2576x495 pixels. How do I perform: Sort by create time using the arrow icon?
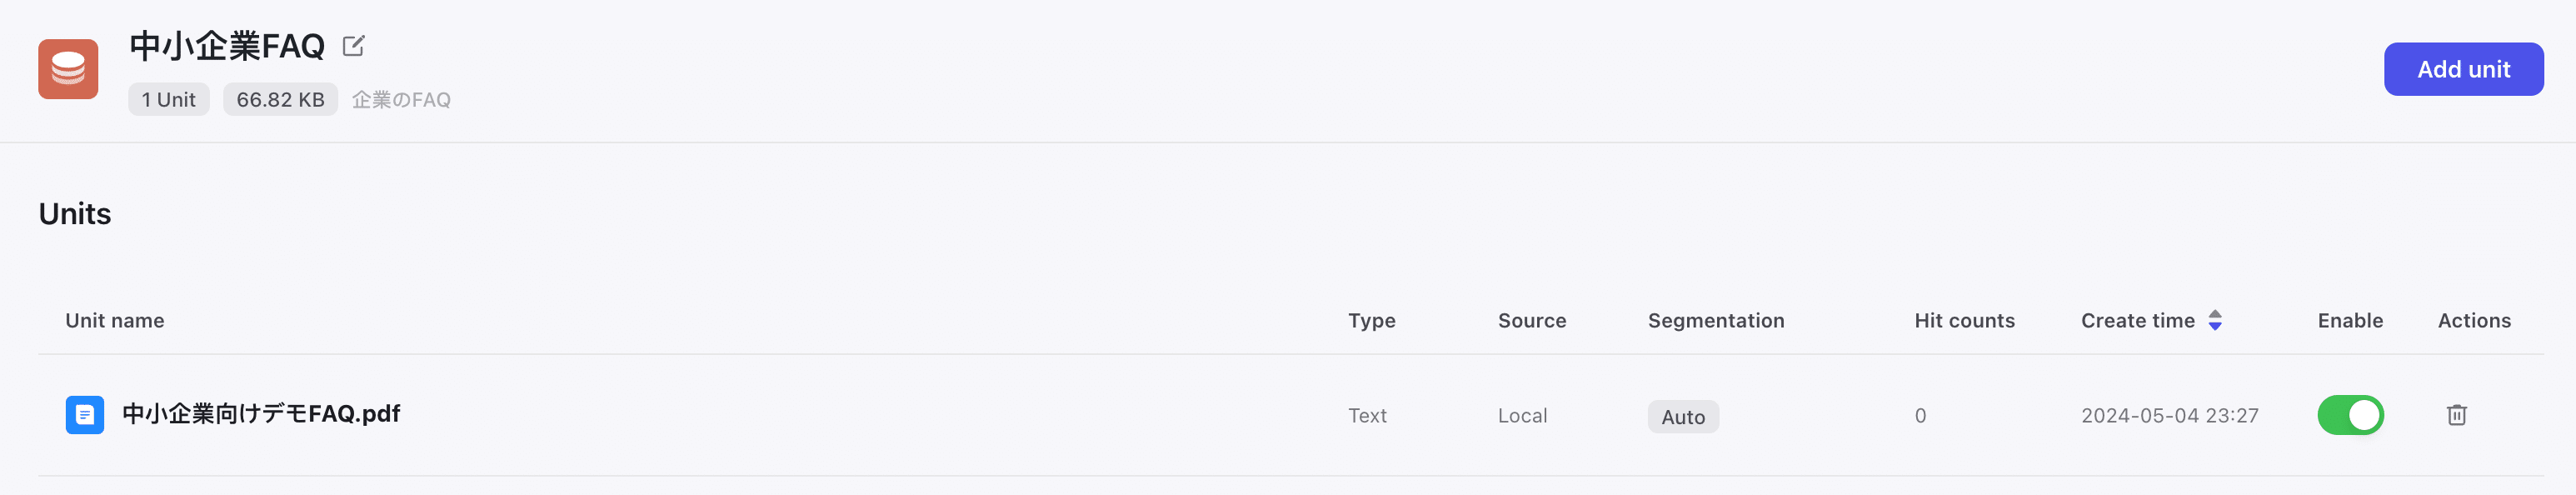[x=2215, y=320]
